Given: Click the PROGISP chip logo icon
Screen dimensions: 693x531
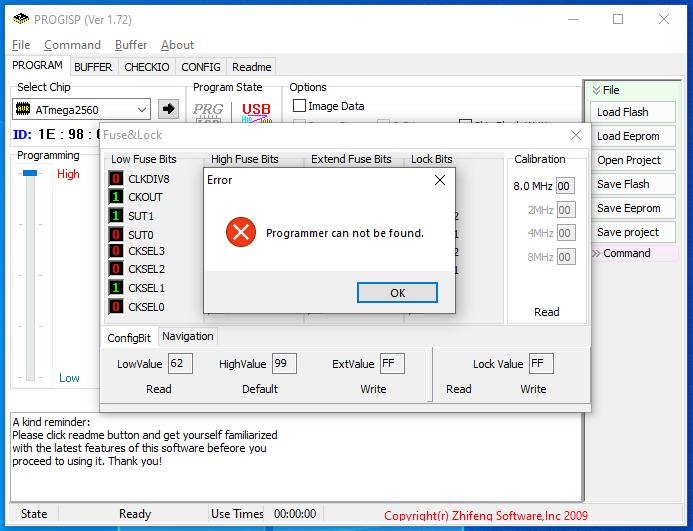Looking at the screenshot, I should pos(21,19).
